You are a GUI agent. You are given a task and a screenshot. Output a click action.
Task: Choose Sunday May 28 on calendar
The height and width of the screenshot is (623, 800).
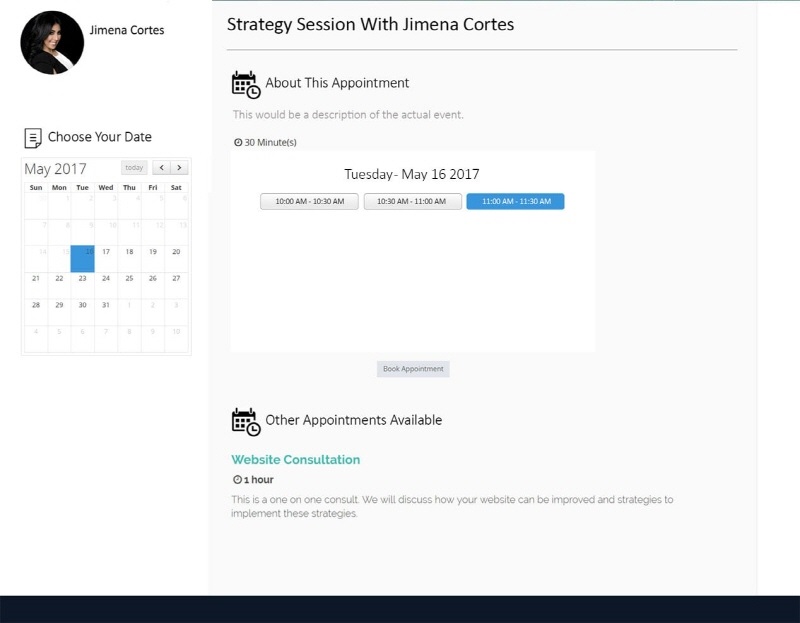[x=36, y=312]
